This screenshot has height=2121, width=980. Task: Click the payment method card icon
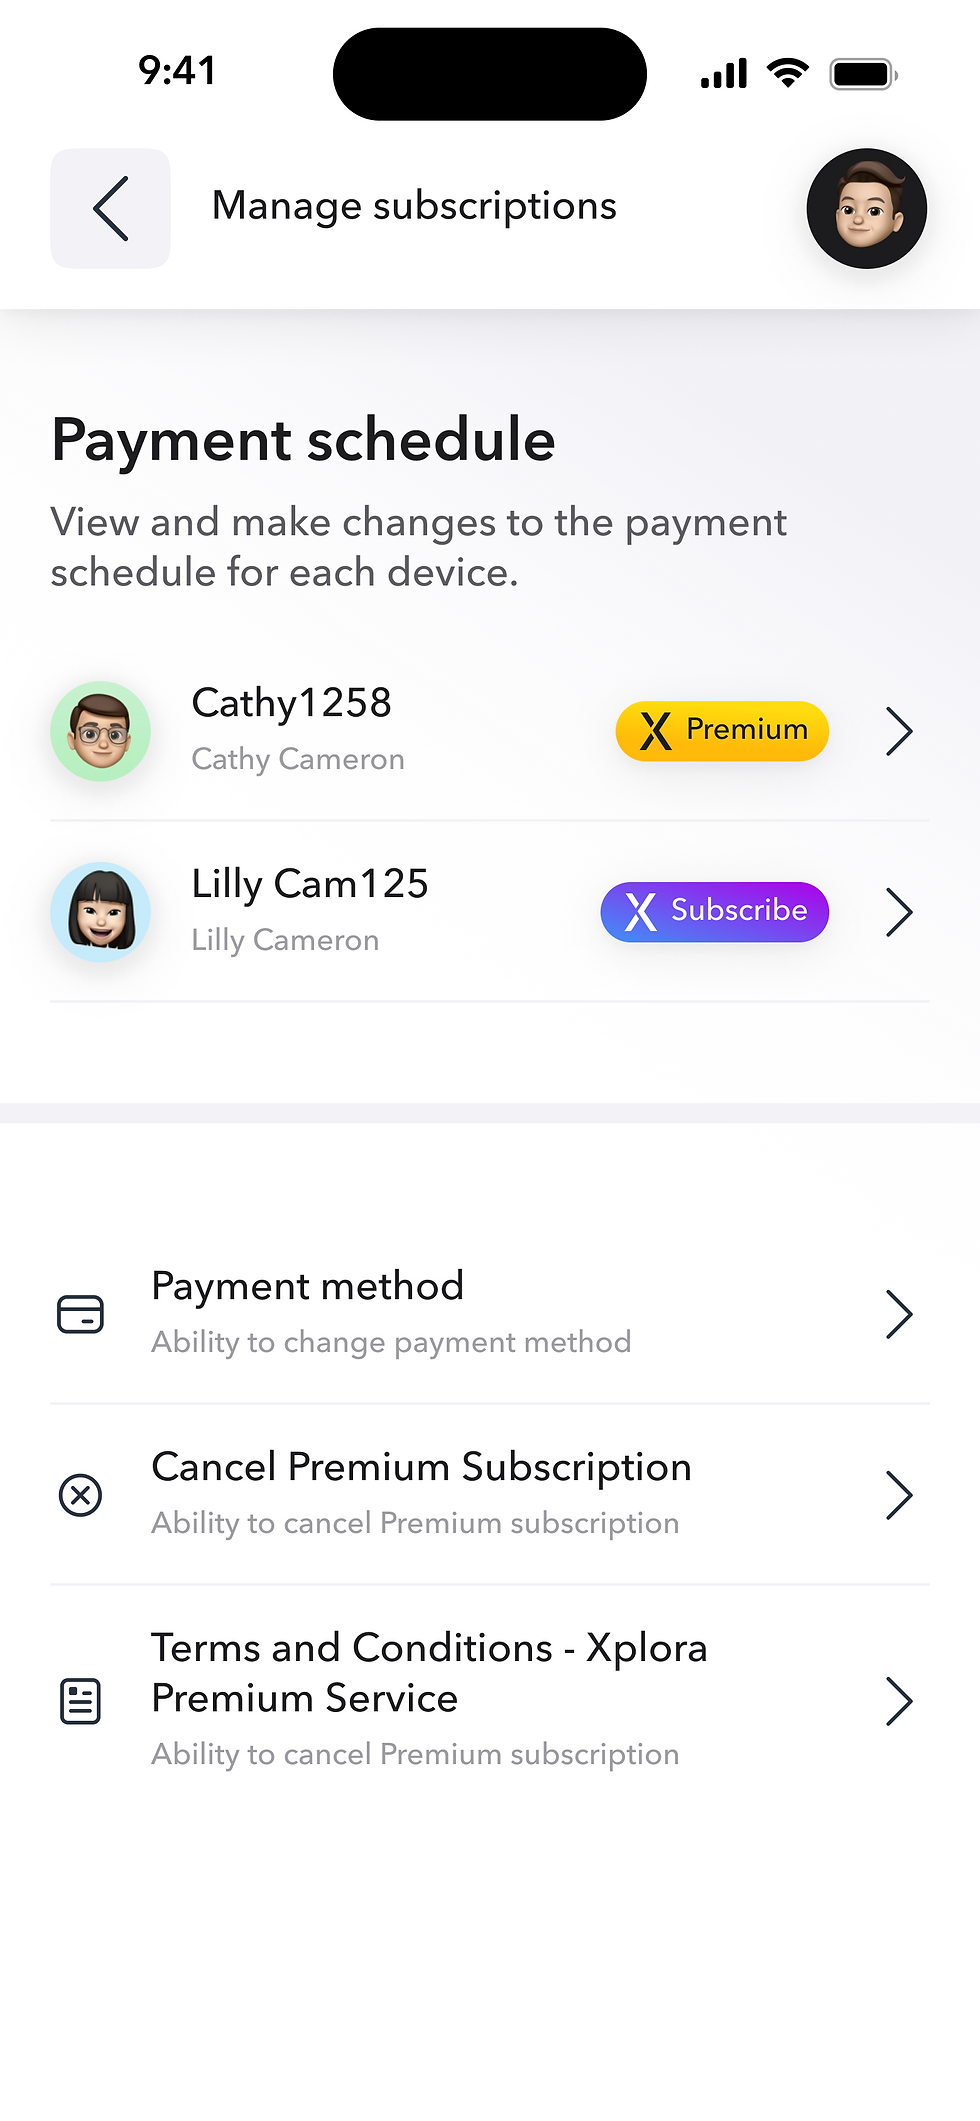click(80, 1314)
